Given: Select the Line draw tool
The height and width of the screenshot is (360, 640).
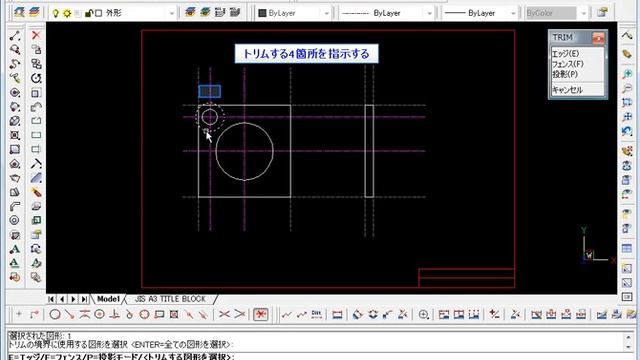Looking at the screenshot, I should click(x=15, y=36).
